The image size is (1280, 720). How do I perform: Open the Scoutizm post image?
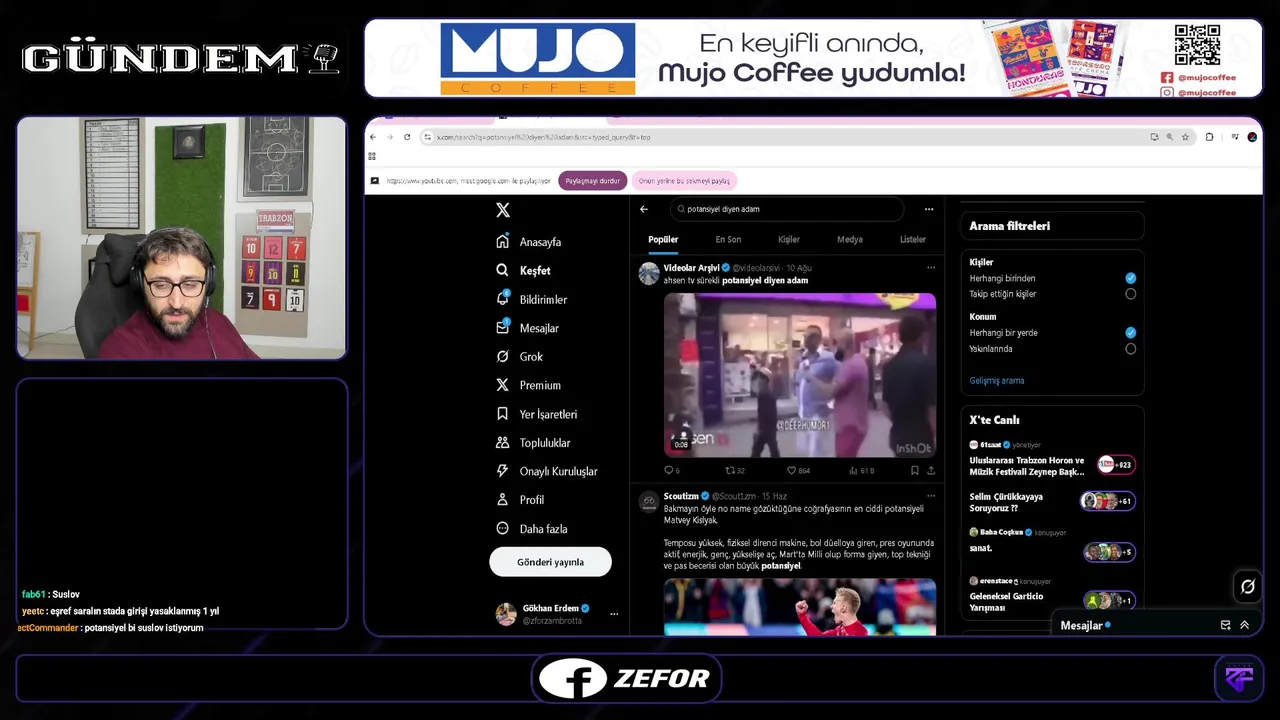[800, 607]
